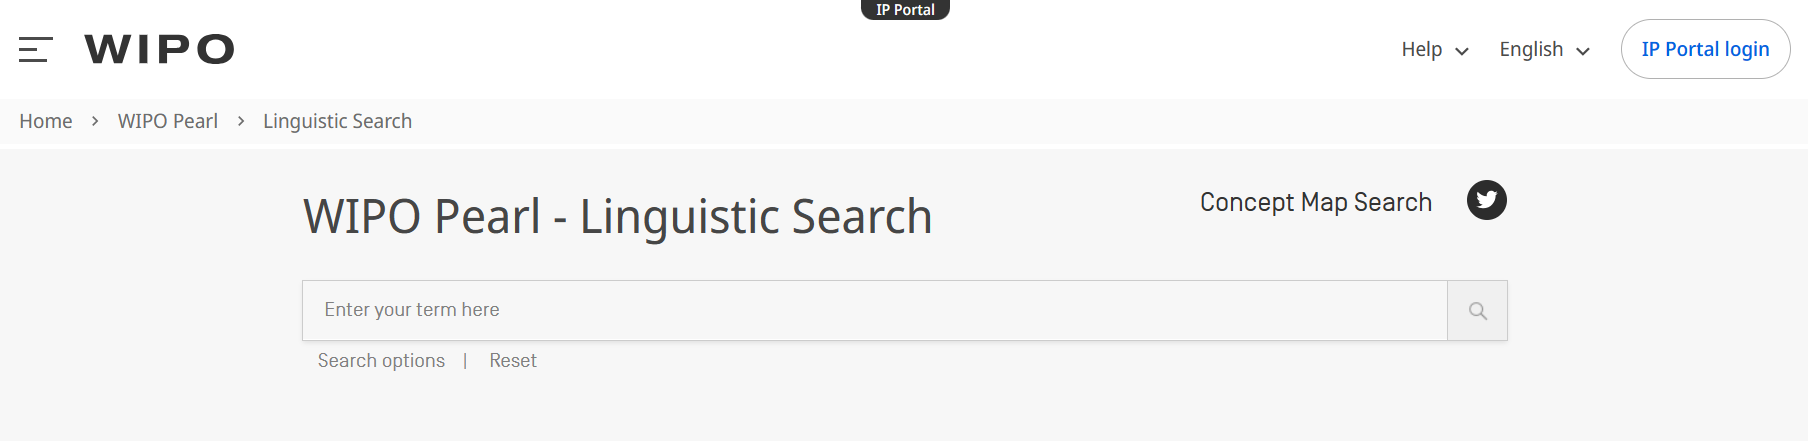Select the Linguistic Search breadcrumb

point(337,121)
